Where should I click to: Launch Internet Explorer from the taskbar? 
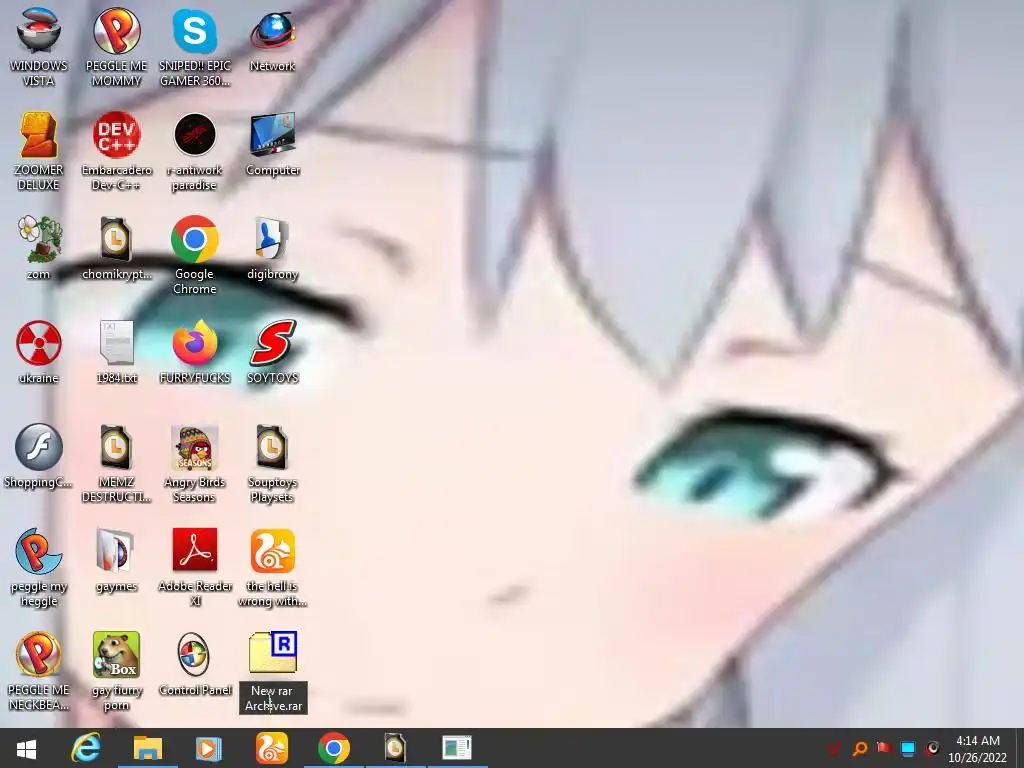click(86, 748)
